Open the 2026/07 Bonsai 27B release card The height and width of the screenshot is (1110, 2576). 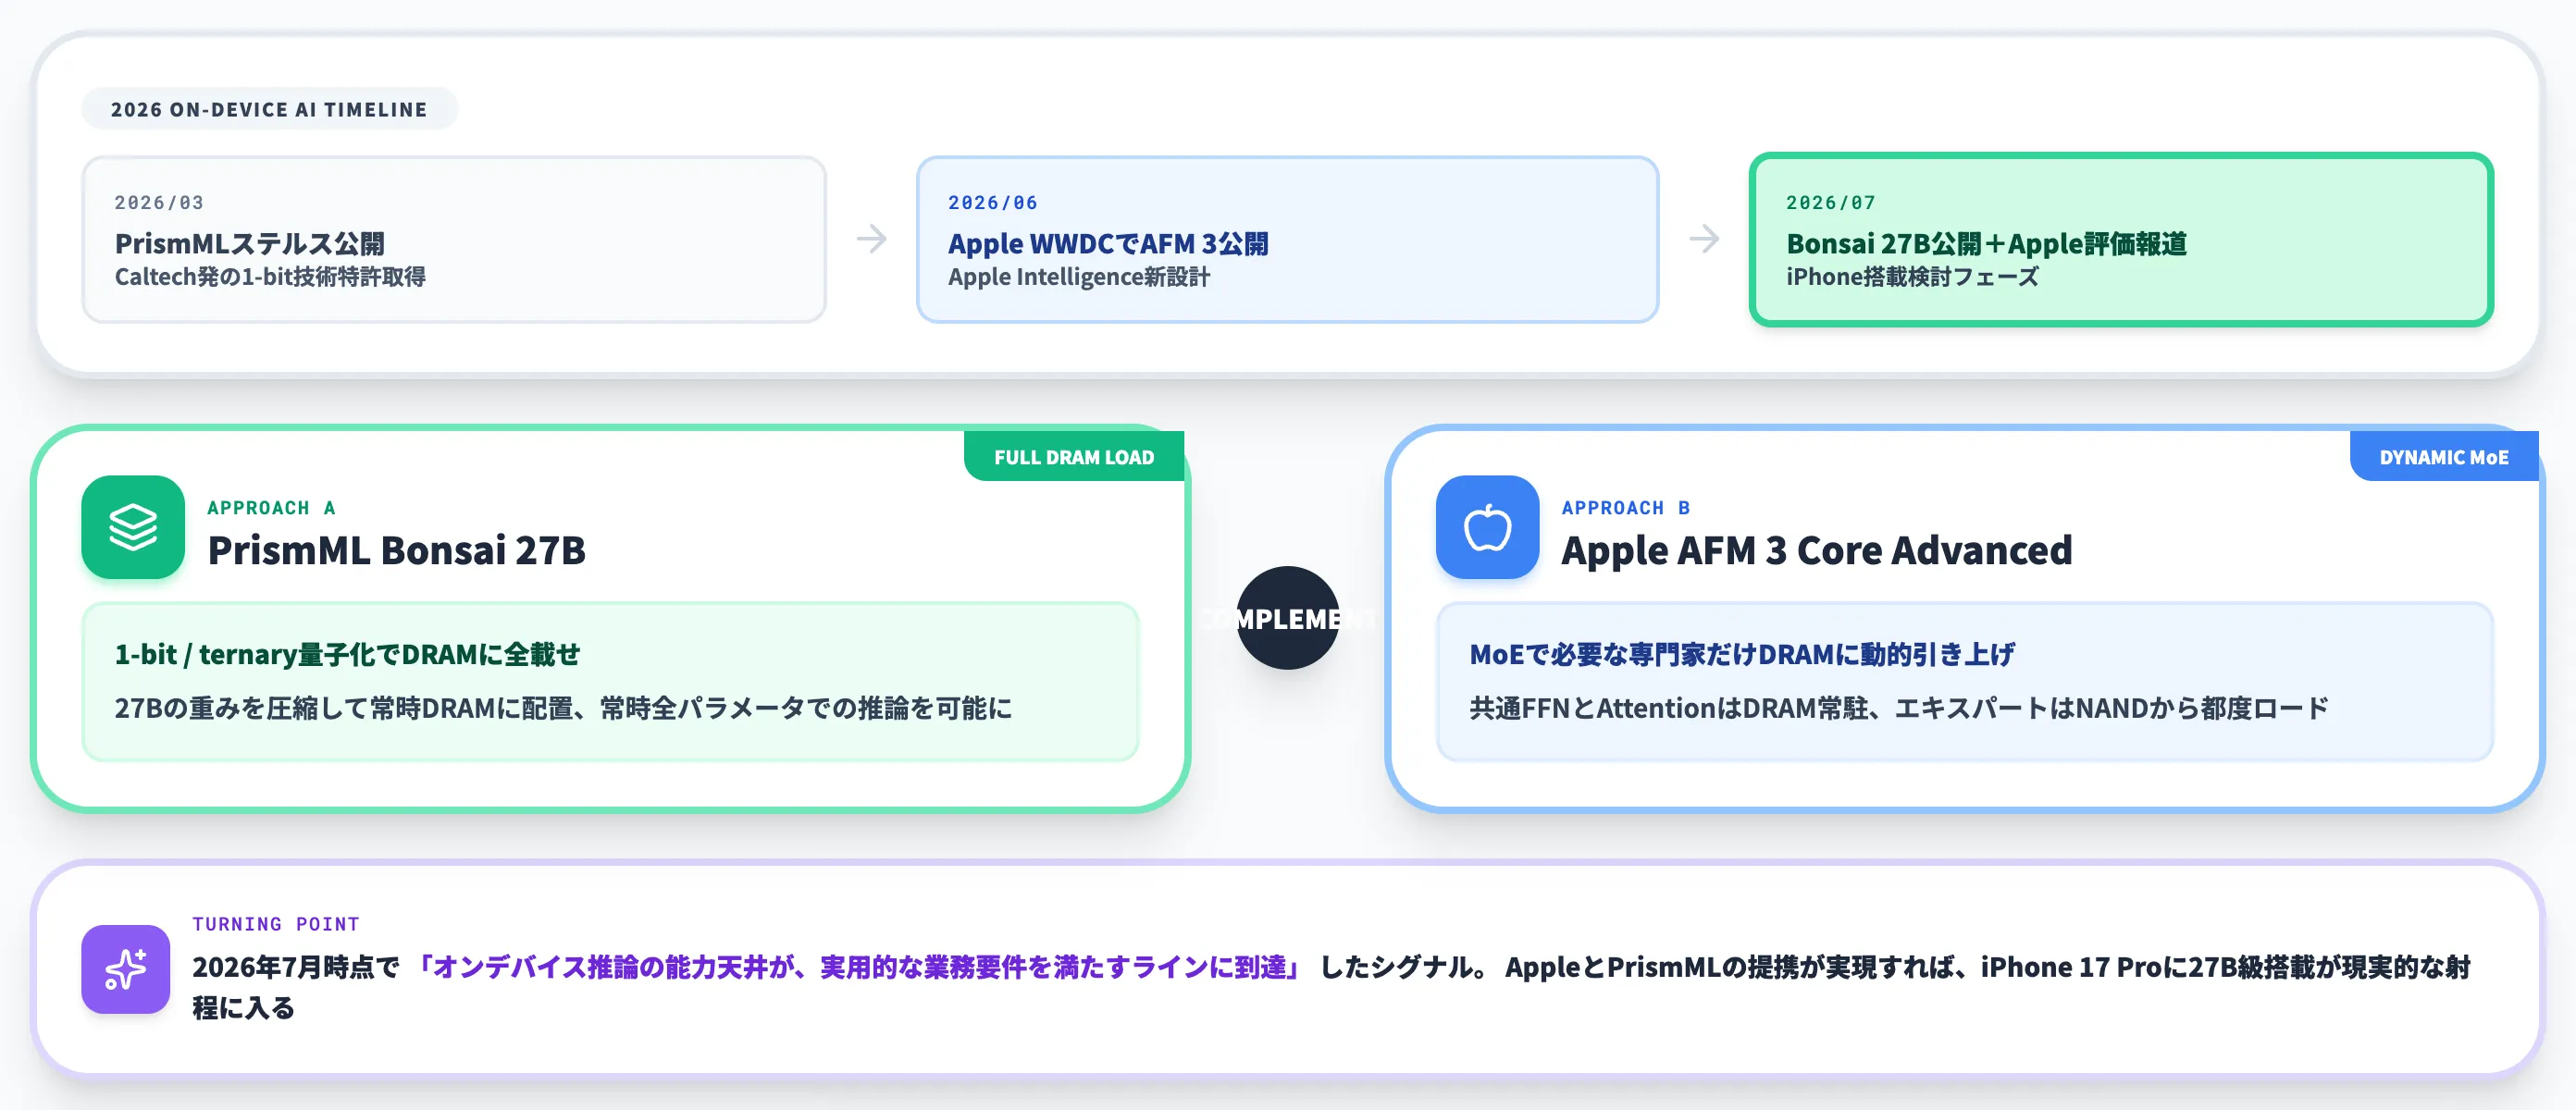(2121, 239)
